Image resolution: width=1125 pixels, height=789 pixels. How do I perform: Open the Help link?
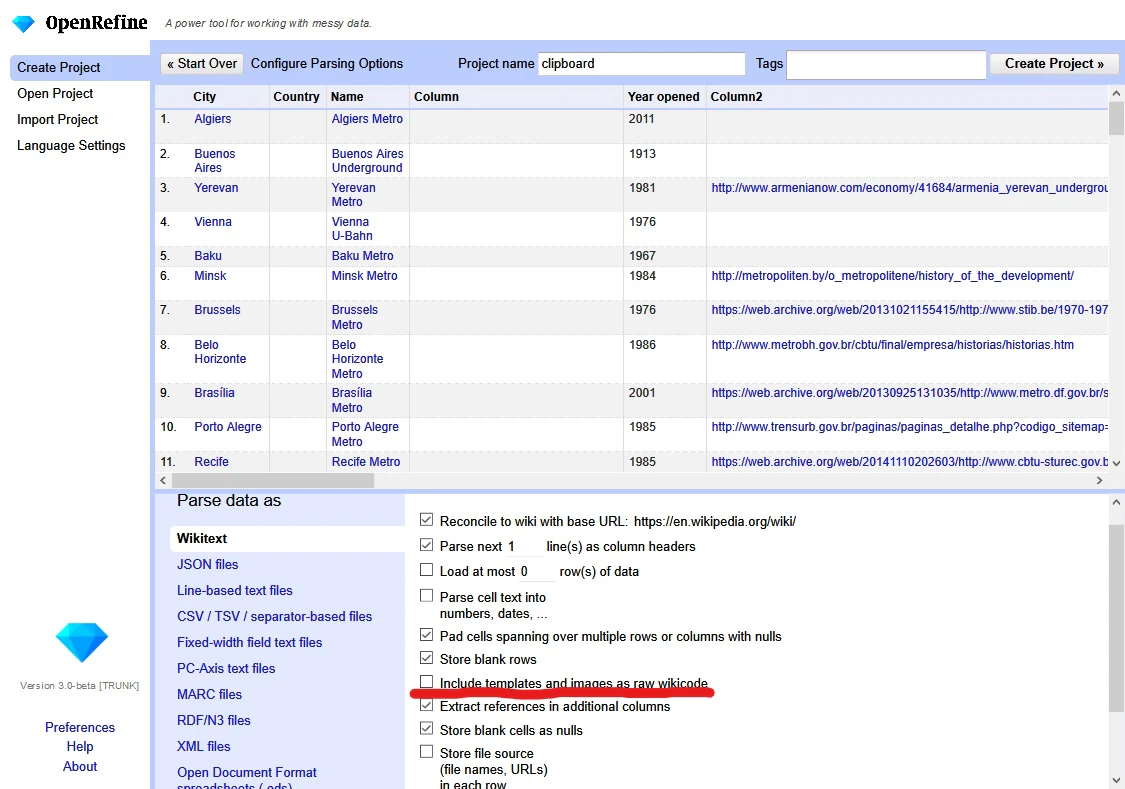[x=80, y=747]
